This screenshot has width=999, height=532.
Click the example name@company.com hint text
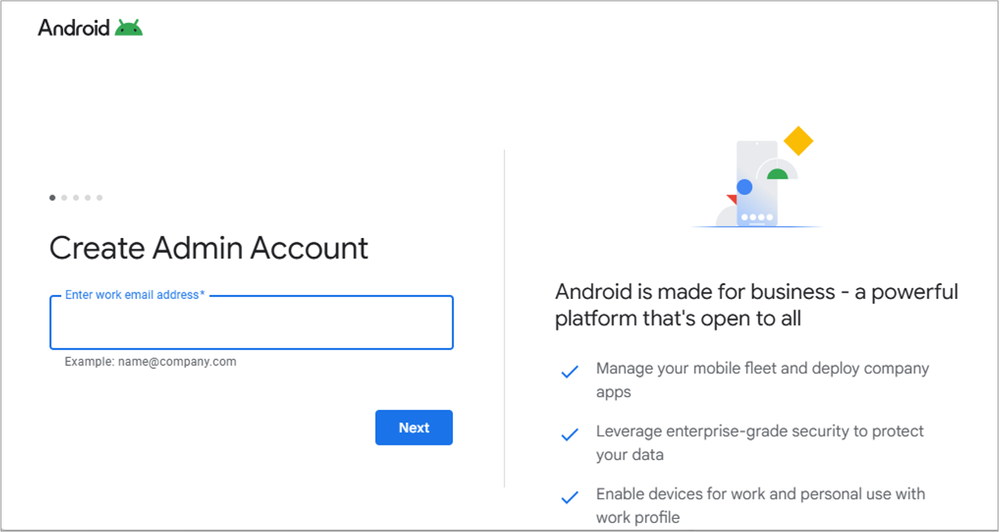pyautogui.click(x=150, y=362)
